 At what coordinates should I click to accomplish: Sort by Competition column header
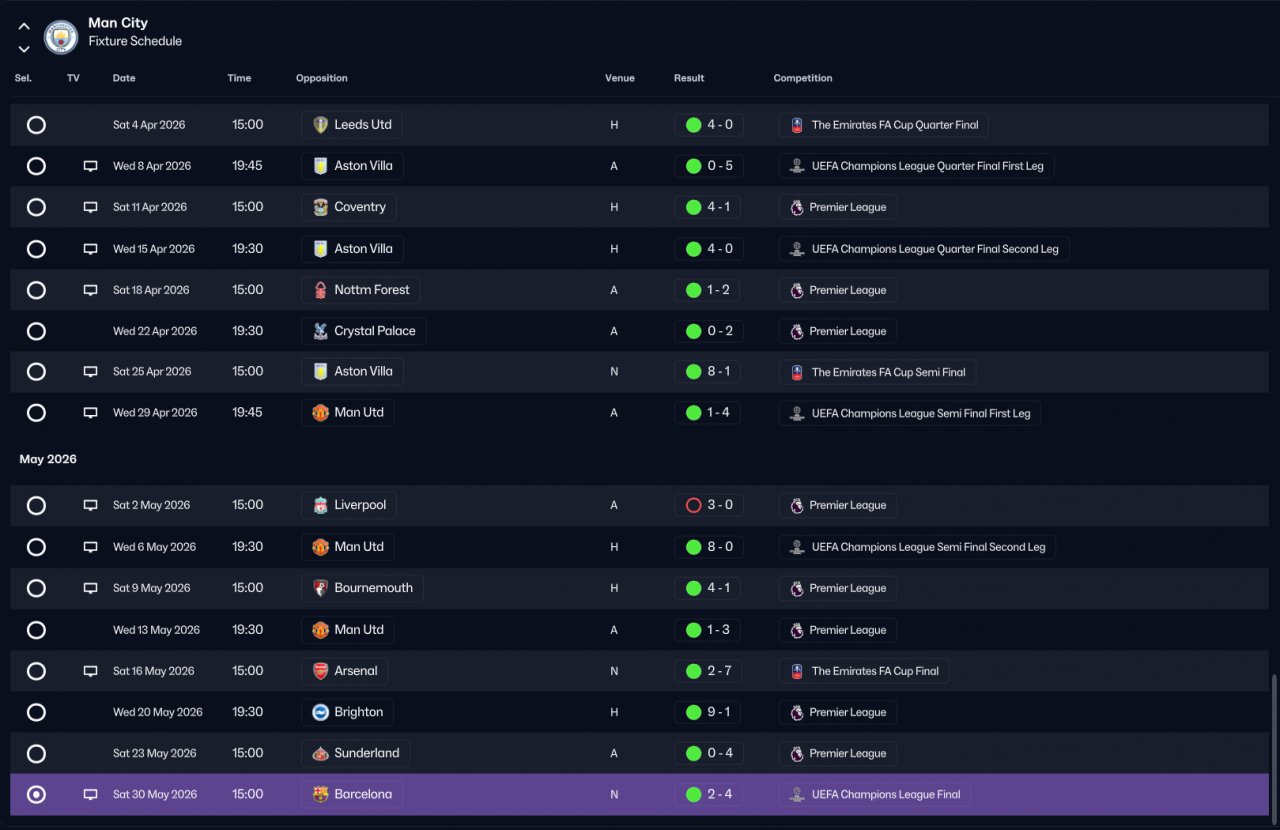coord(803,78)
